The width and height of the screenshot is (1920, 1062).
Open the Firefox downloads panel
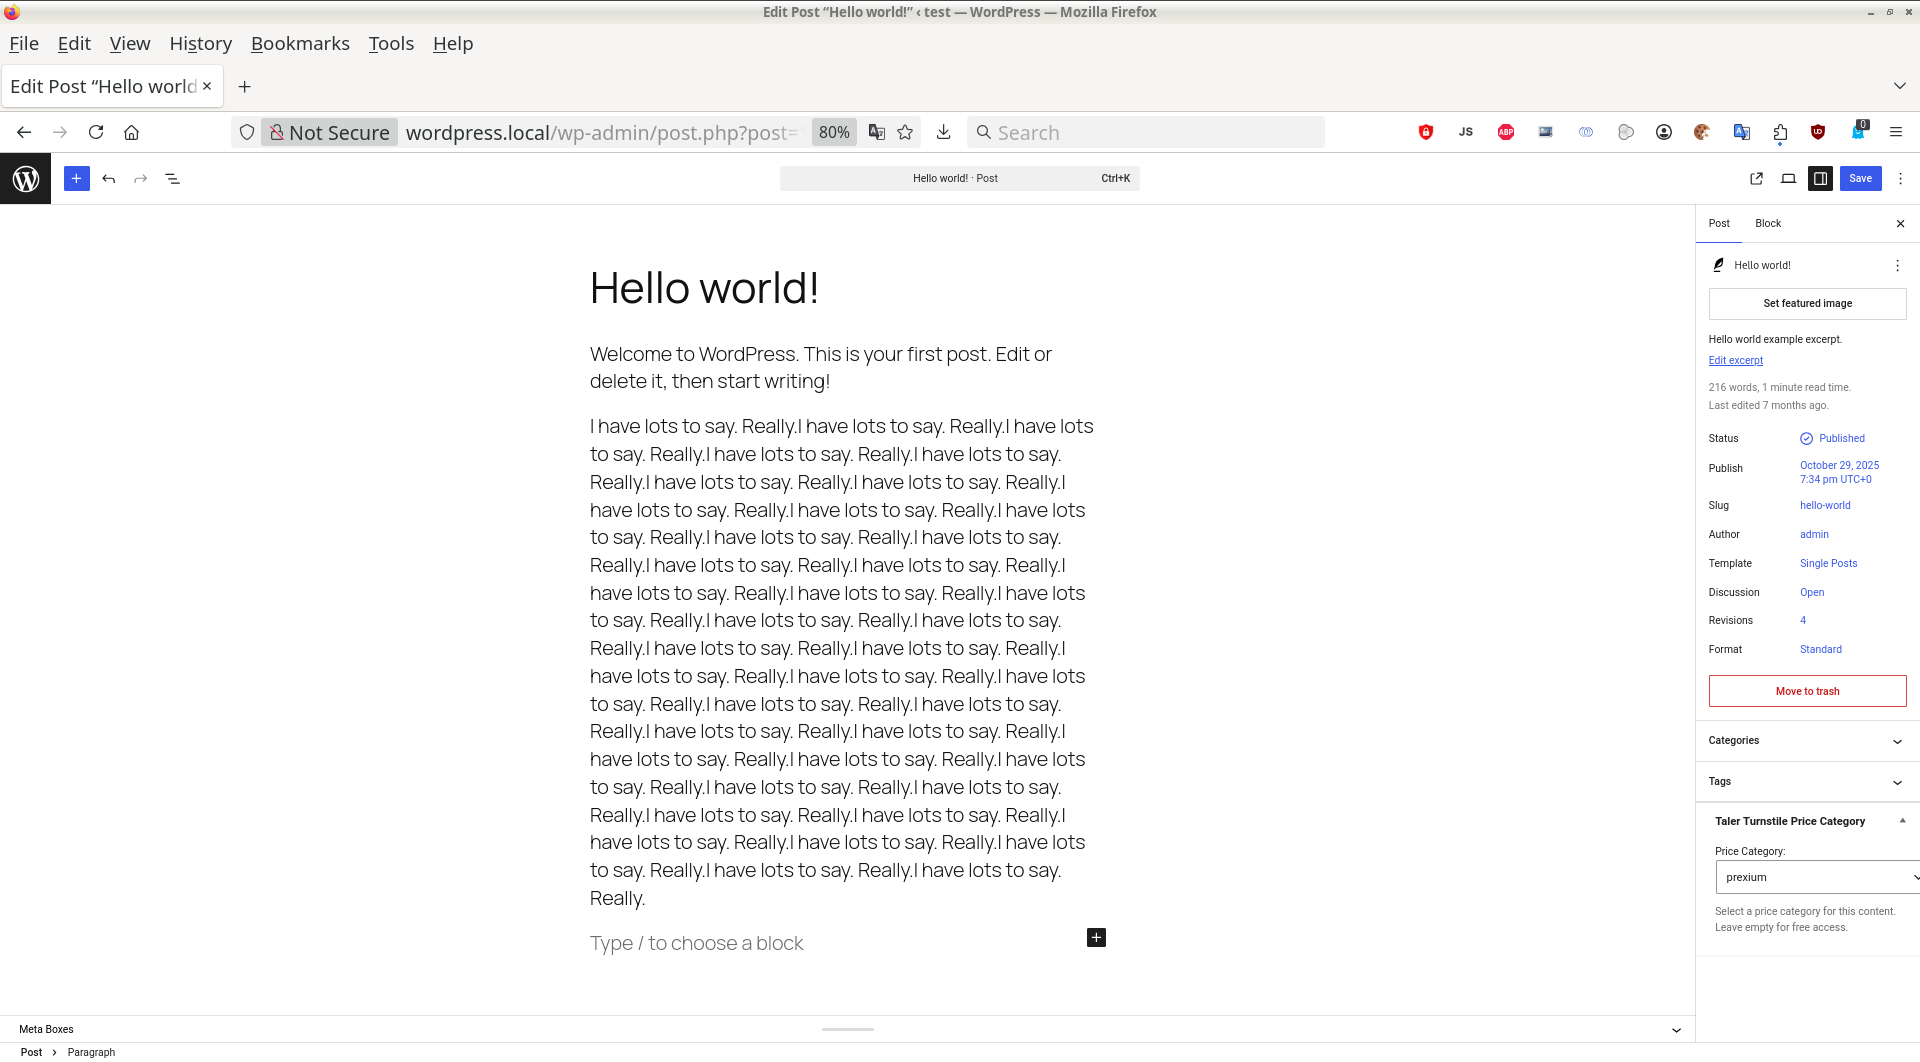click(x=943, y=132)
